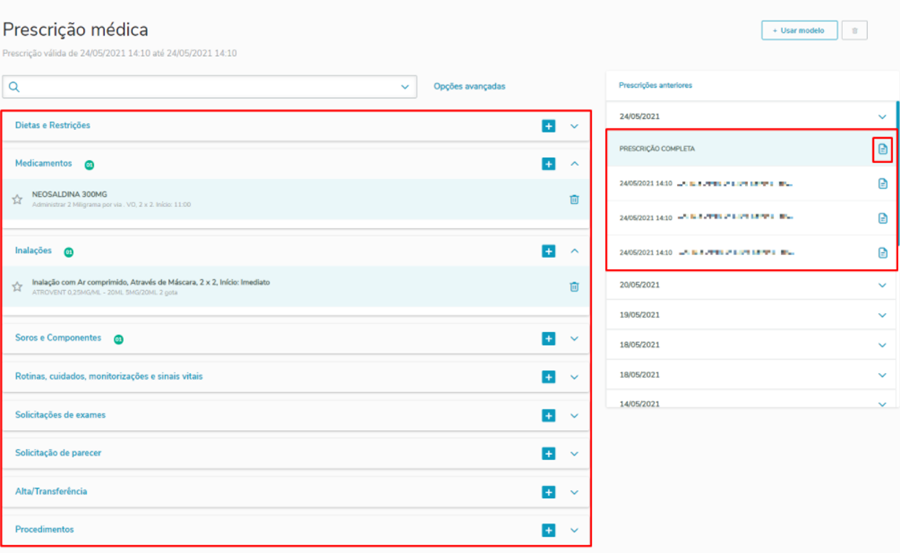Click the Inalações heading text
Screen dimensions: 900x553
tap(33, 250)
